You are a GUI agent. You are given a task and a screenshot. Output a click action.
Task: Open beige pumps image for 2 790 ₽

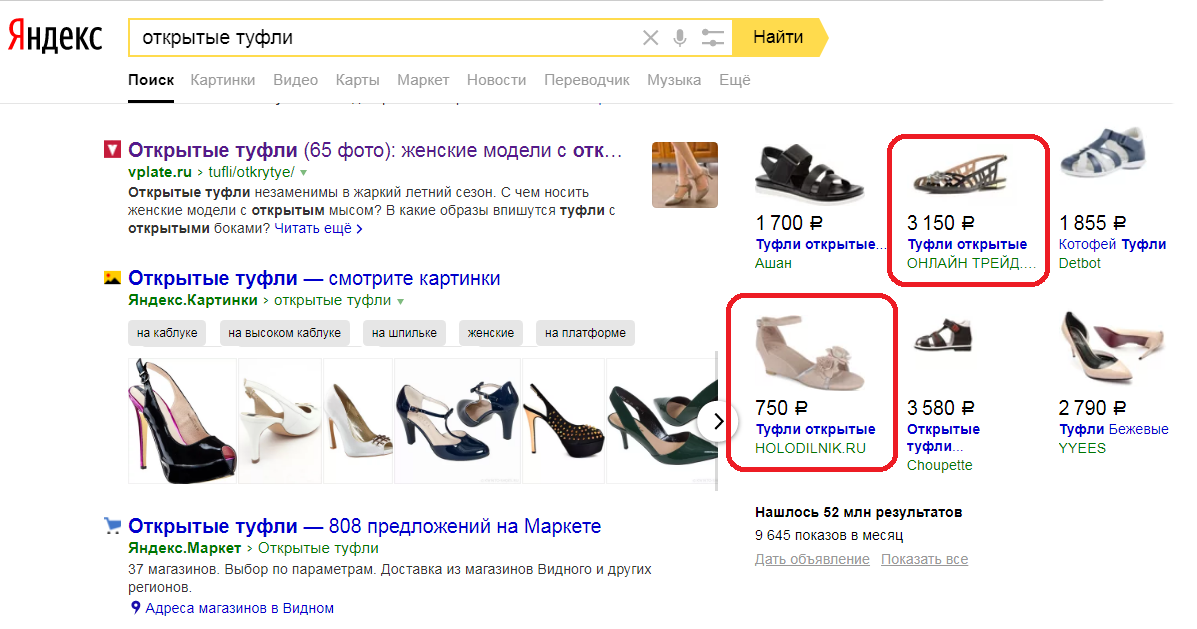point(1113,347)
